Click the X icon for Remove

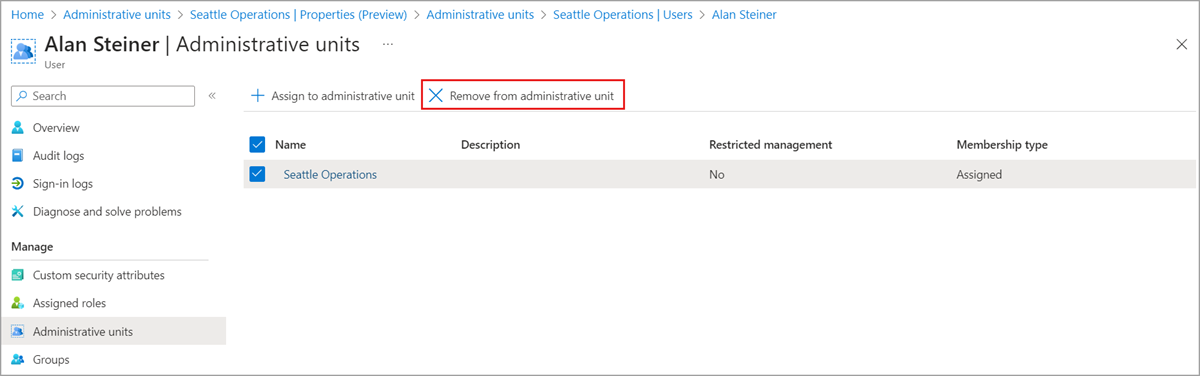point(435,96)
